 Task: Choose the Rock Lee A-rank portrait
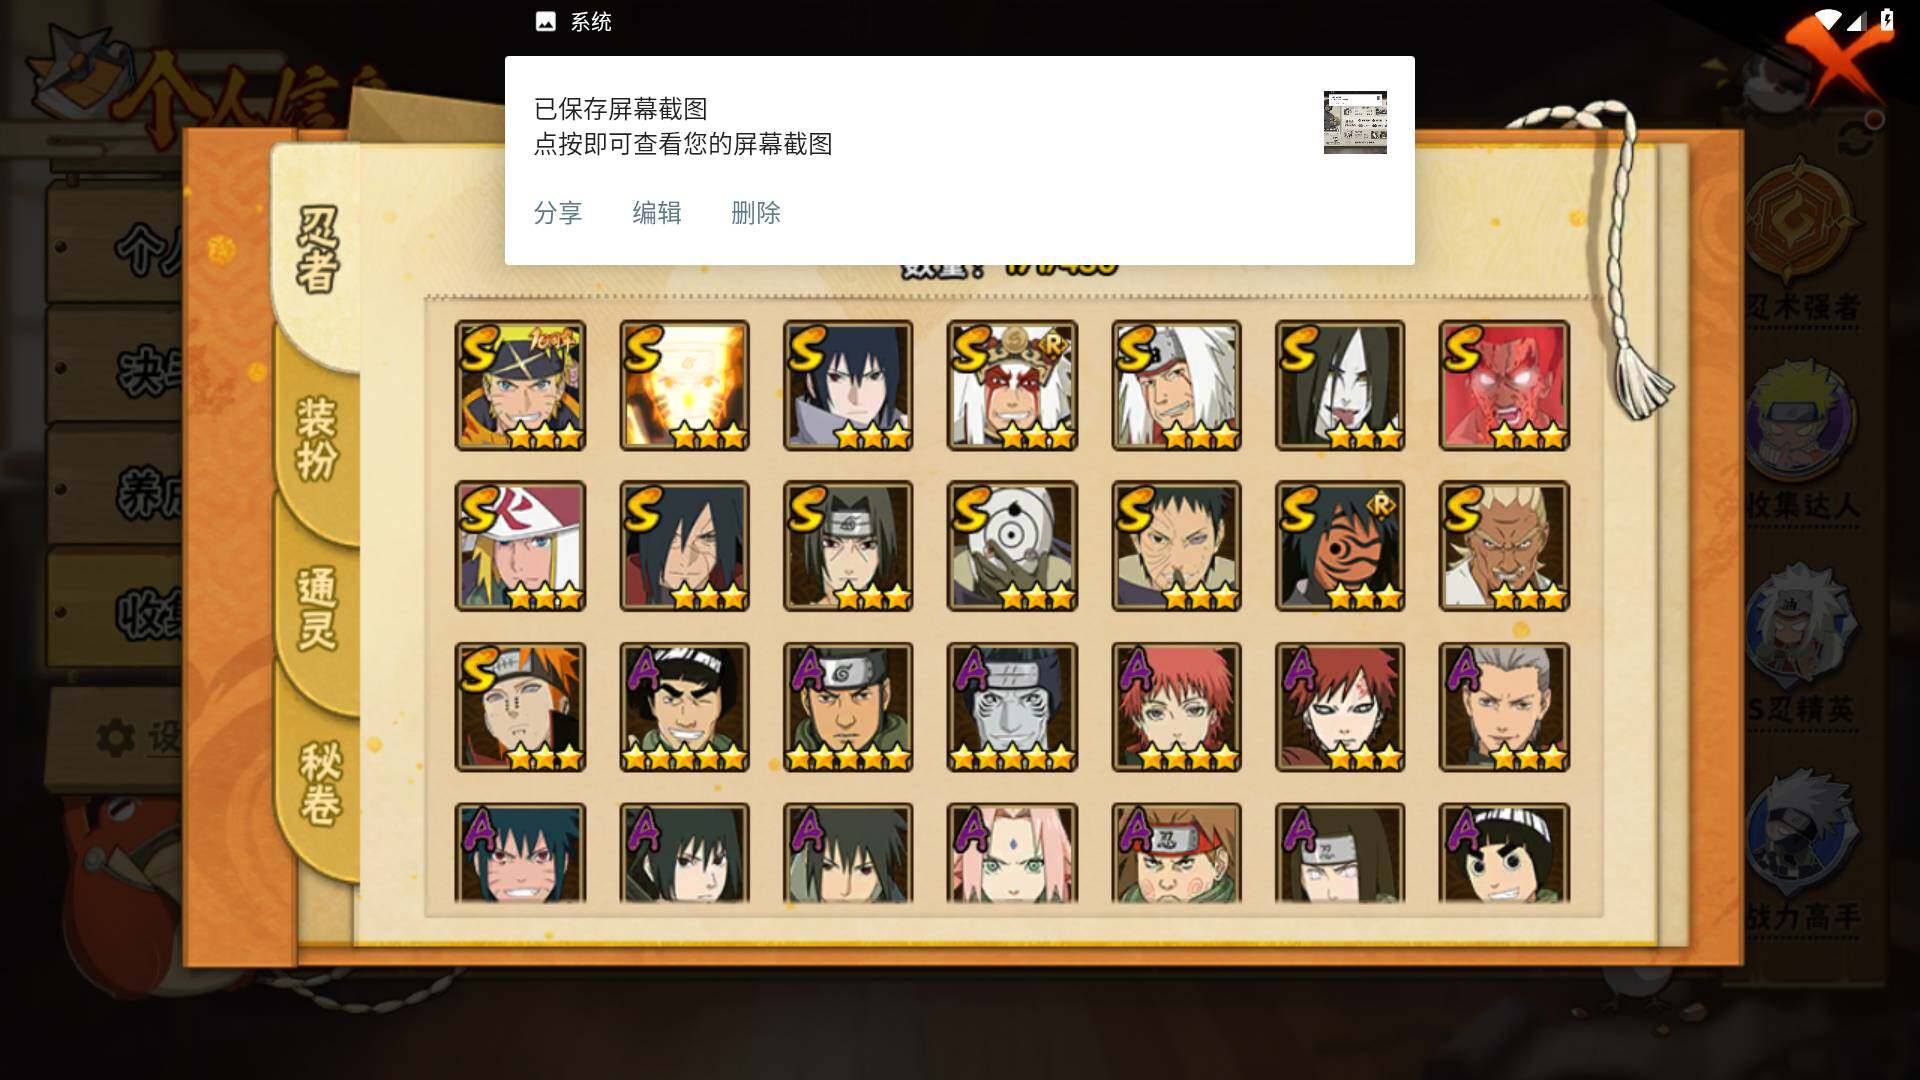[1504, 853]
